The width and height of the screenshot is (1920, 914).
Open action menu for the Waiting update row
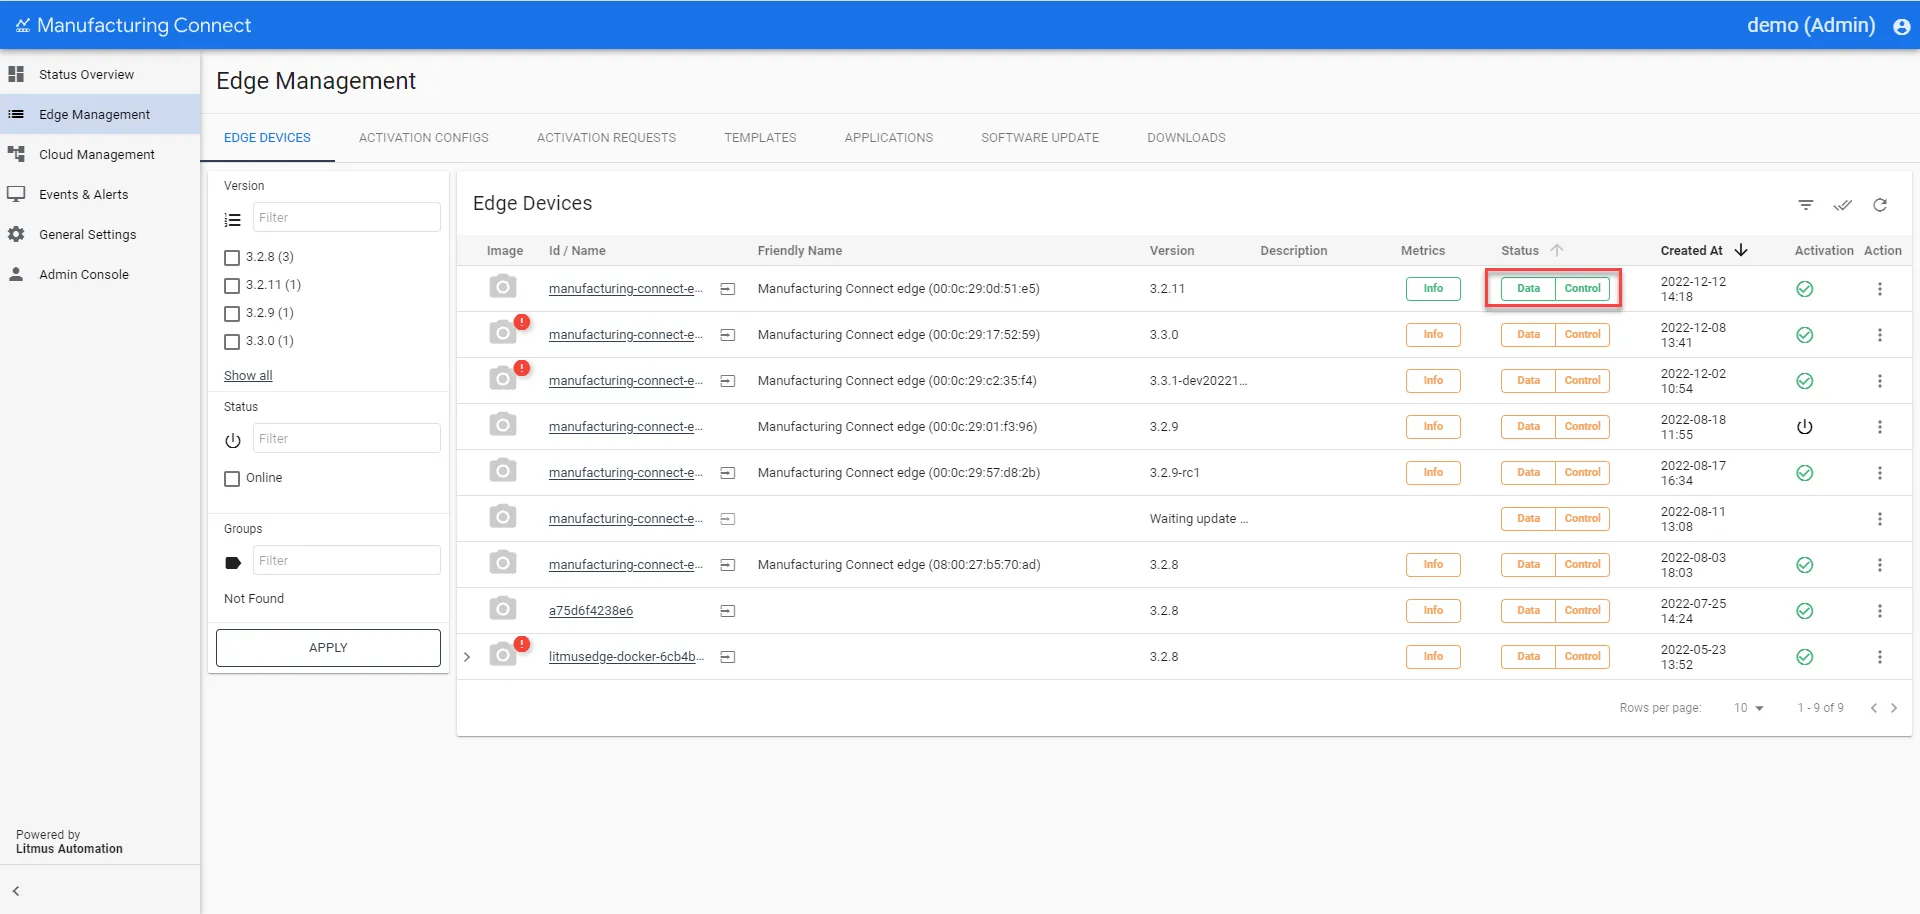tap(1880, 519)
